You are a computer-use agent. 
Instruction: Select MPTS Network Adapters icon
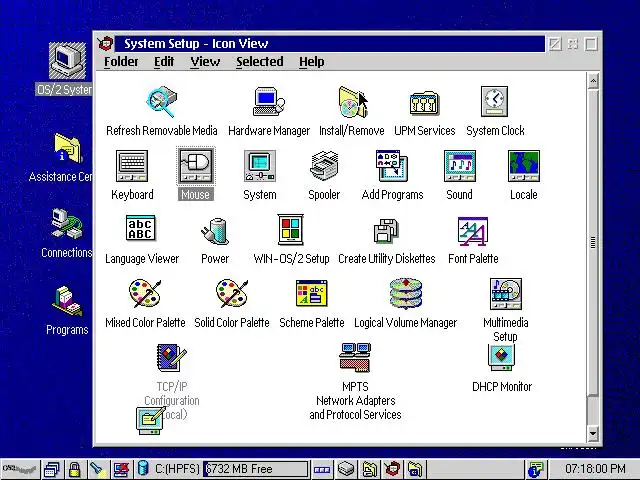[355, 358]
